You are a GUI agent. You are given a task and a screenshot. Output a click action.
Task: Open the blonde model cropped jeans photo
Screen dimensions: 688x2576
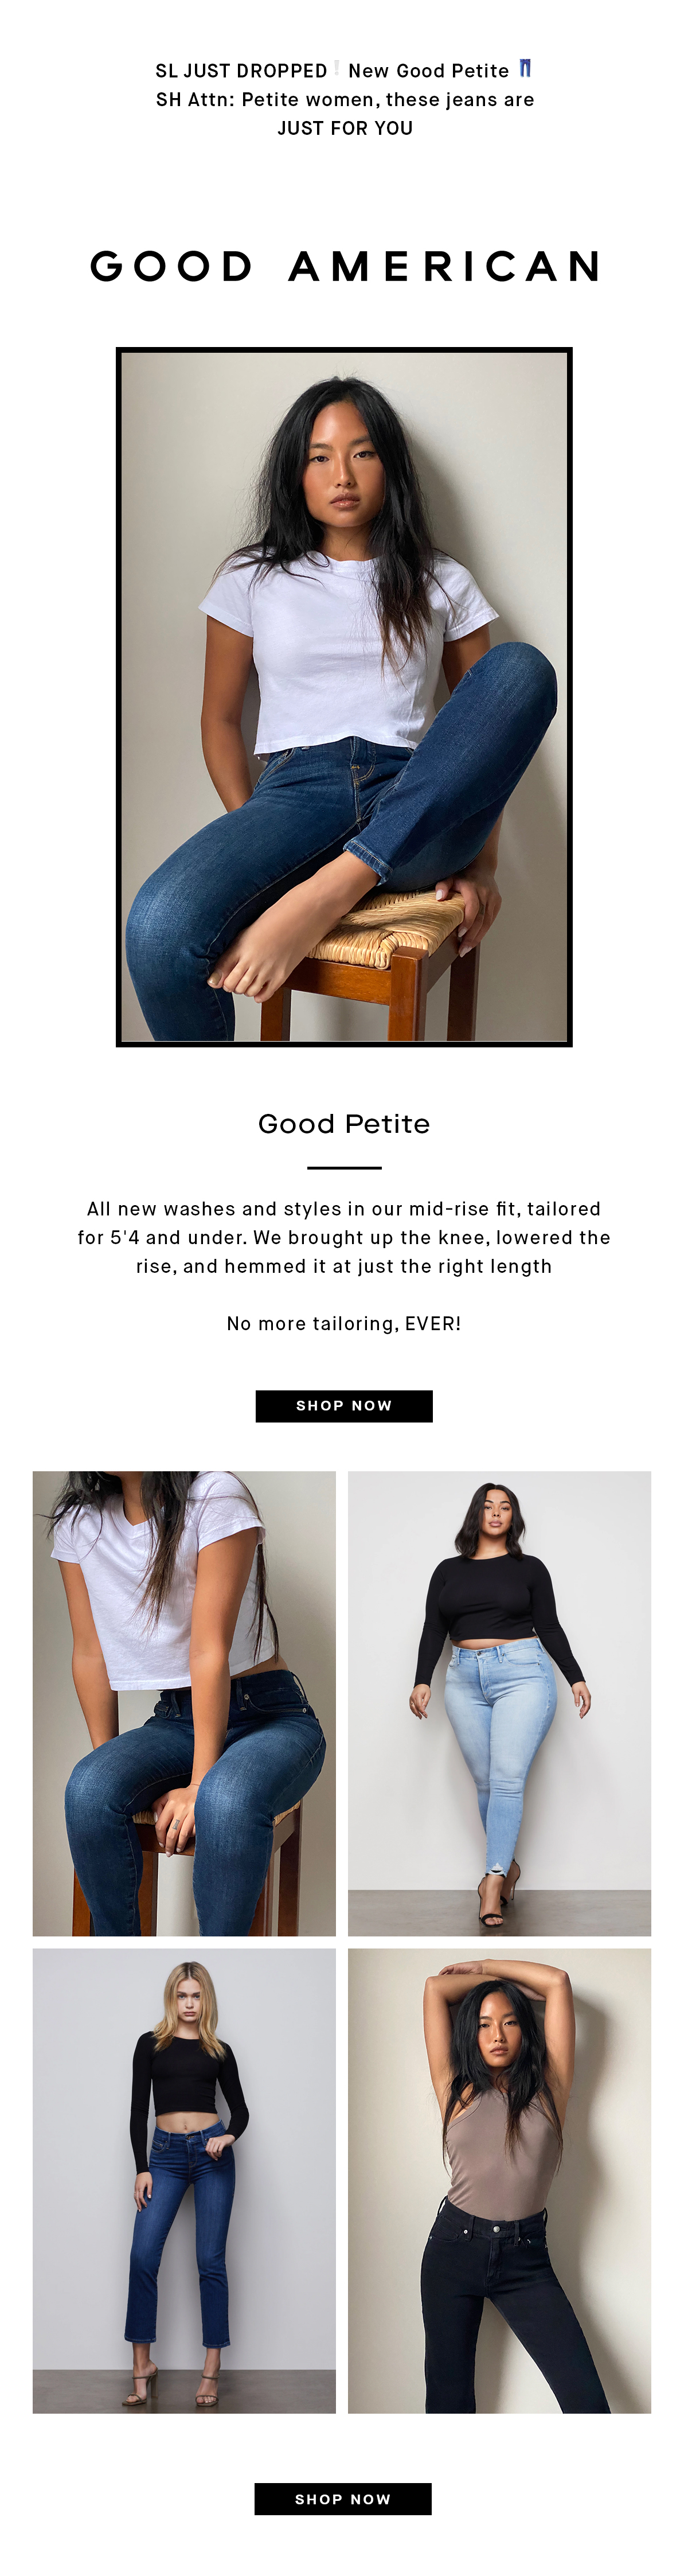pyautogui.click(x=184, y=2180)
